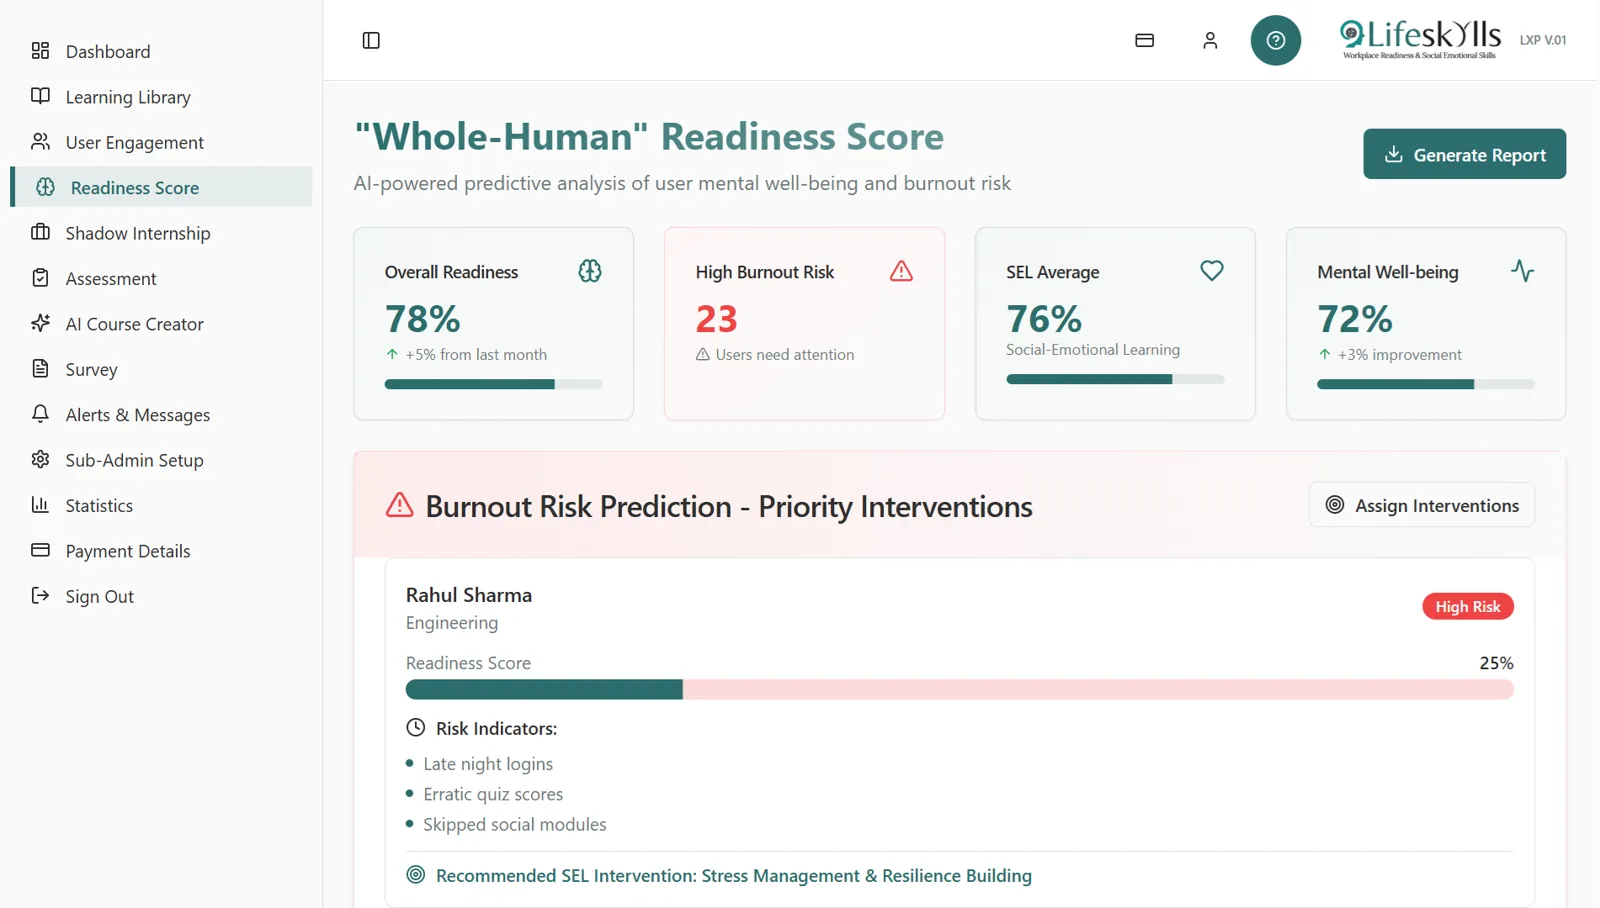Click 'Erratic quiz scores' indicator
This screenshot has height=908, width=1600.
(x=493, y=794)
